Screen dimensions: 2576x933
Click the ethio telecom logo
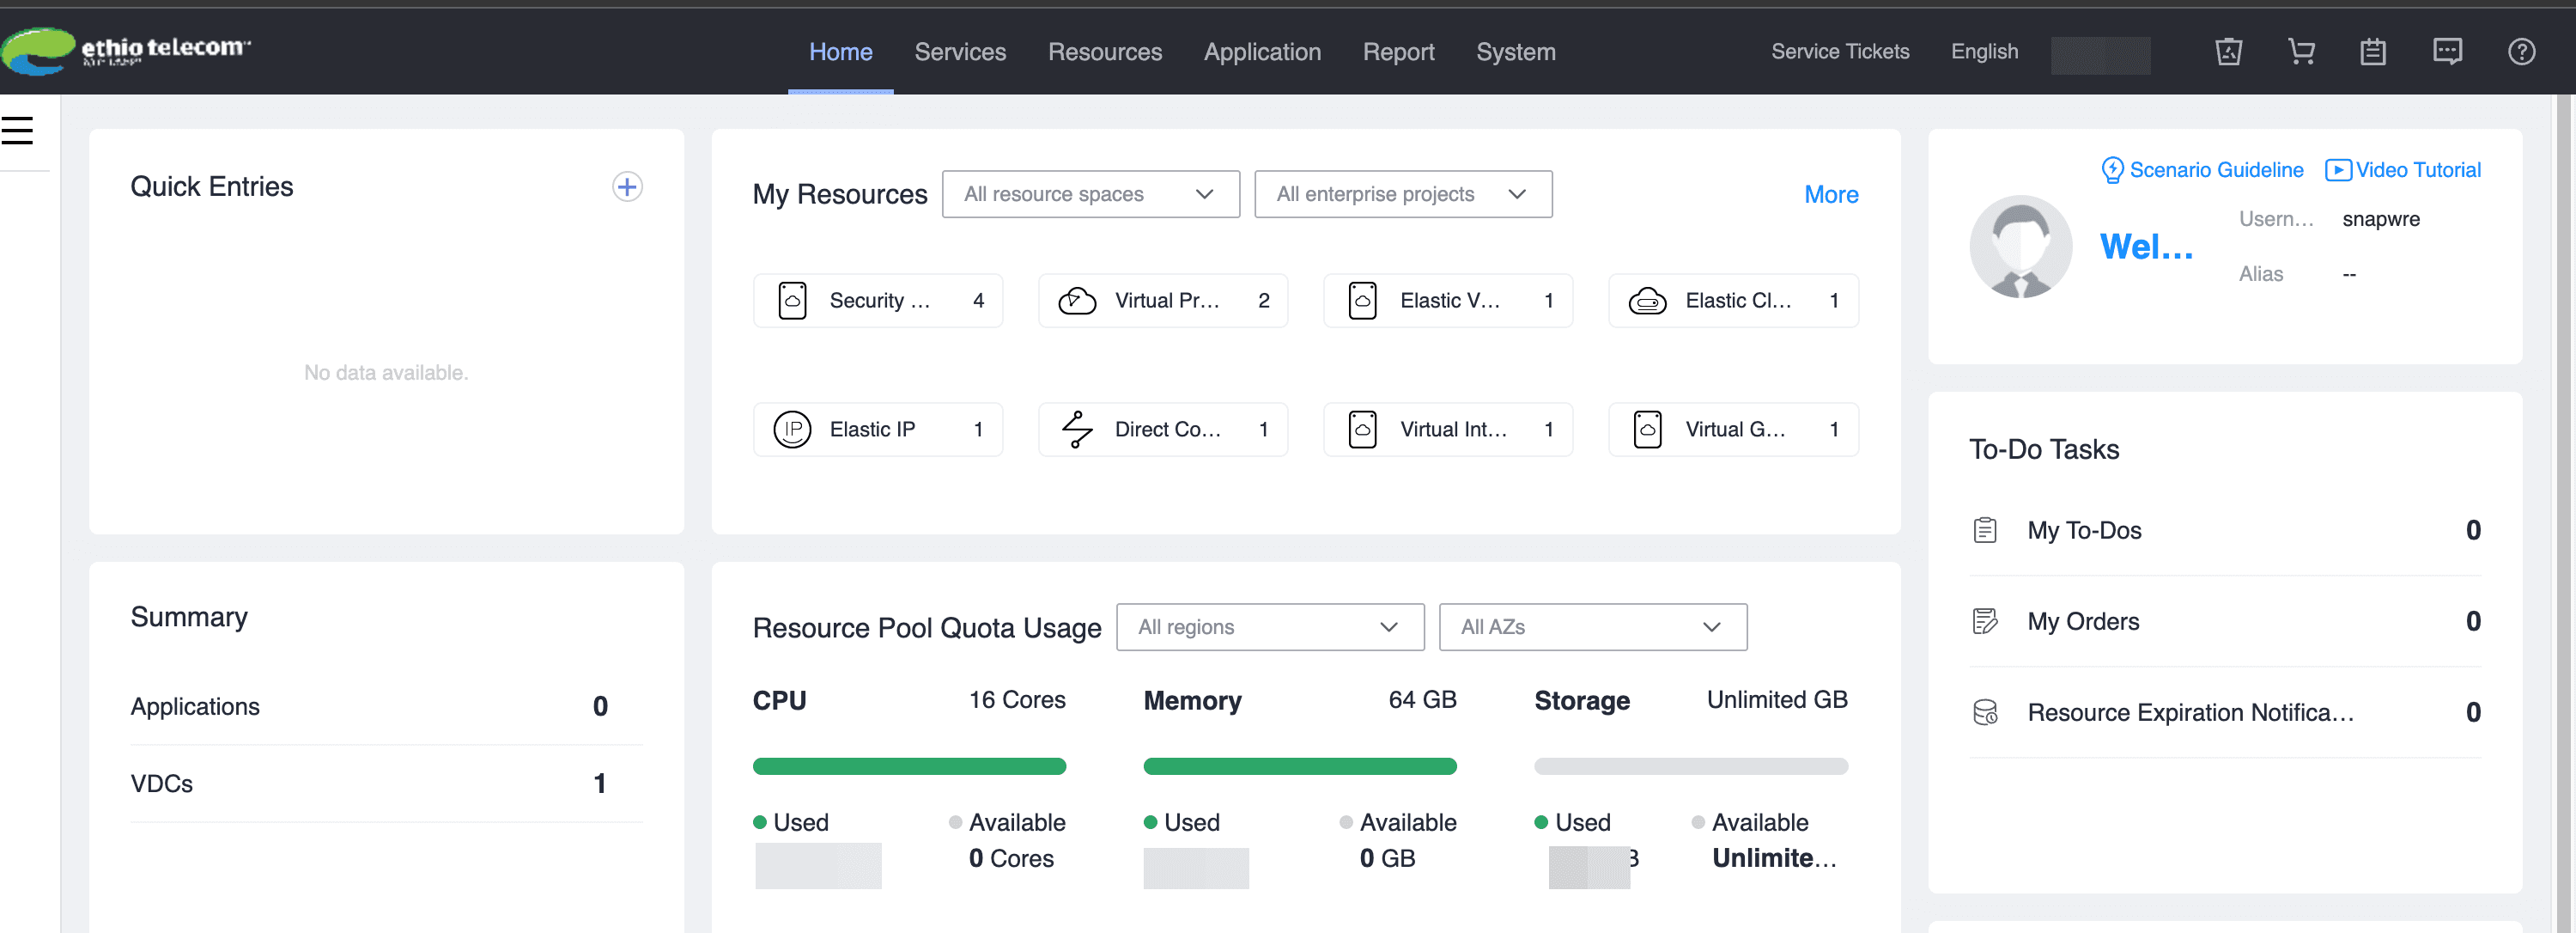coord(126,50)
